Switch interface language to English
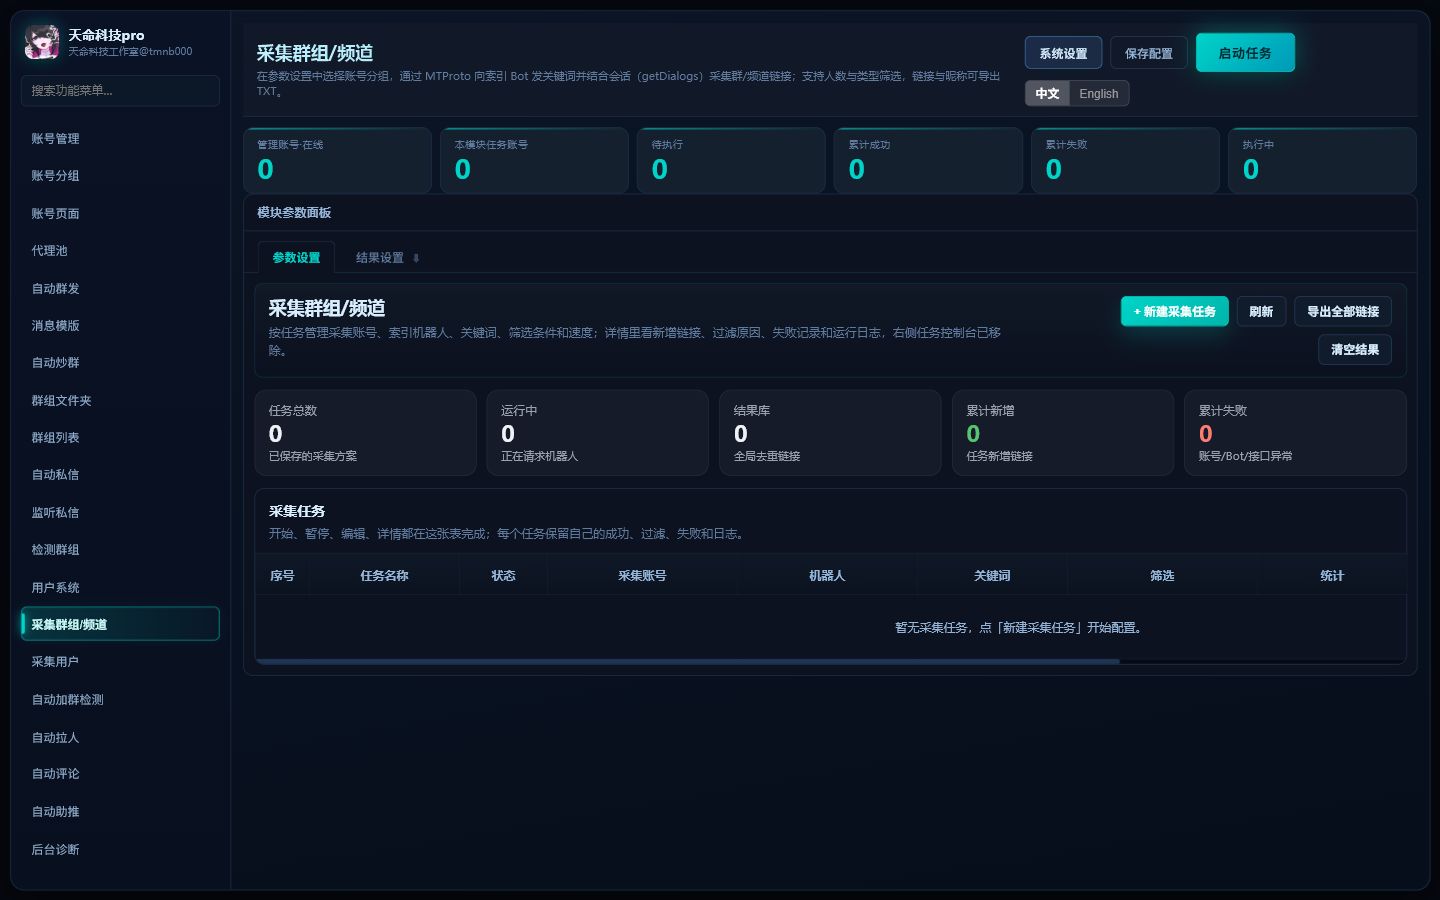The width and height of the screenshot is (1440, 900). tap(1098, 93)
